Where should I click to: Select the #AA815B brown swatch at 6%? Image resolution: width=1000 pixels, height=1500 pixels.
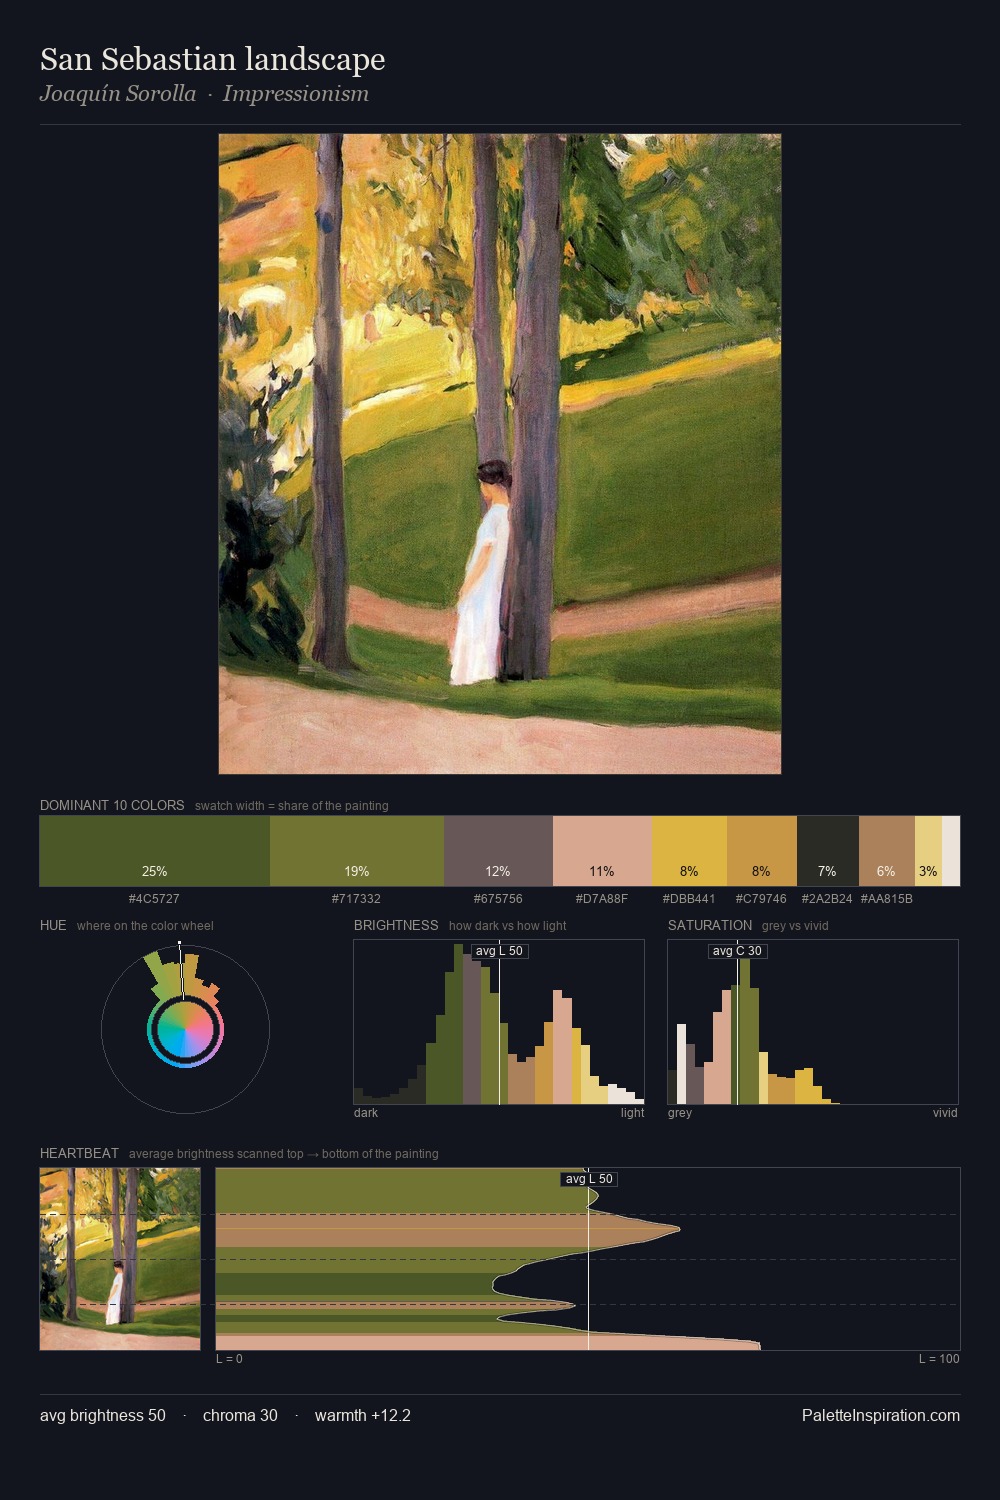pyautogui.click(x=887, y=851)
